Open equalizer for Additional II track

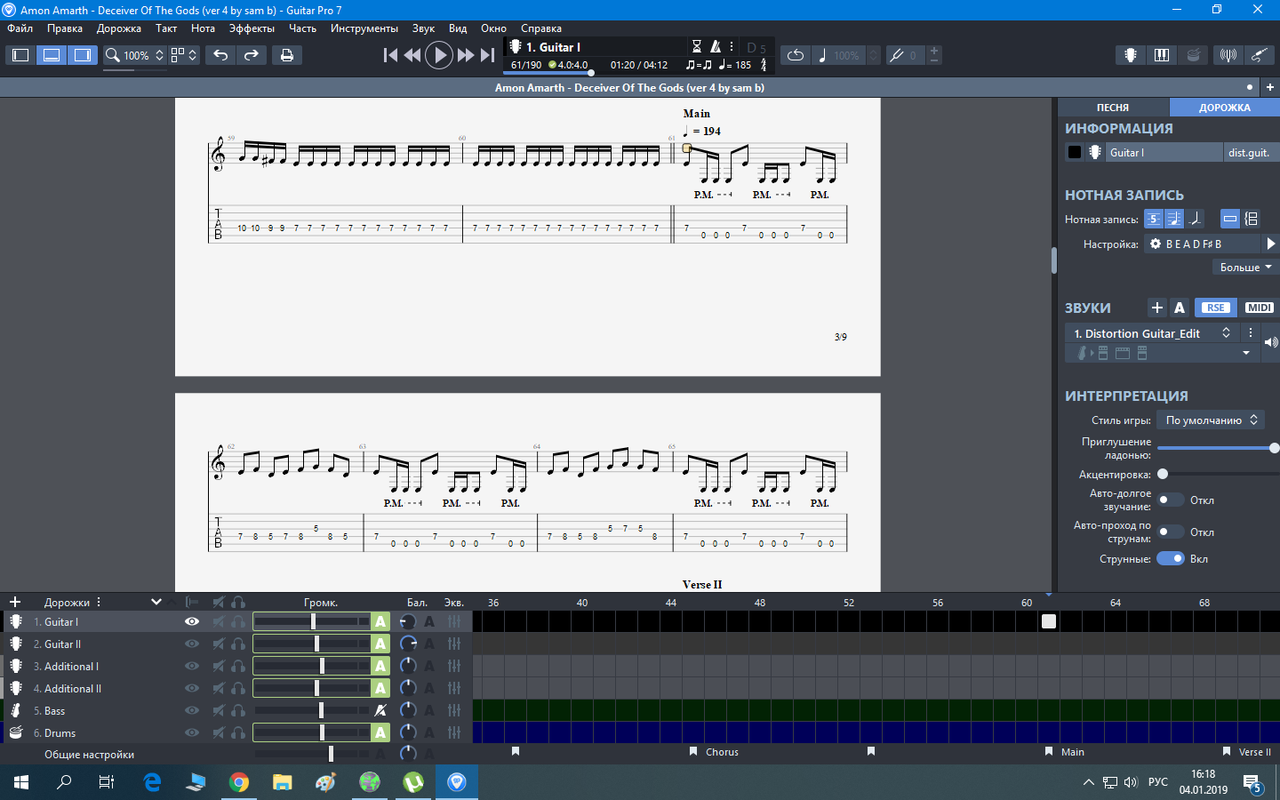[455, 688]
